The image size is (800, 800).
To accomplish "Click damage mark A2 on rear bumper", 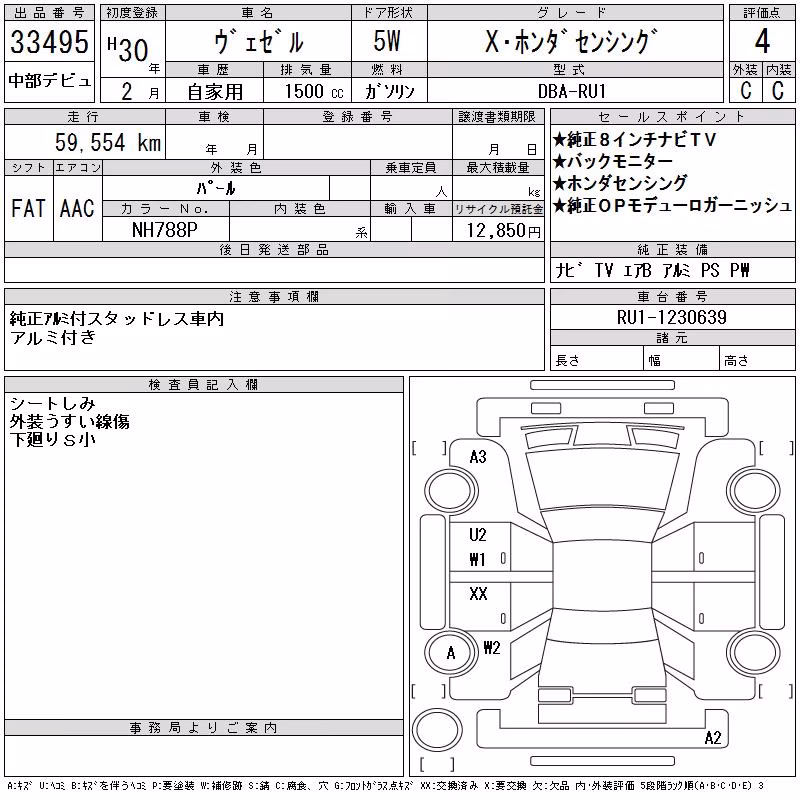I will coord(713,738).
